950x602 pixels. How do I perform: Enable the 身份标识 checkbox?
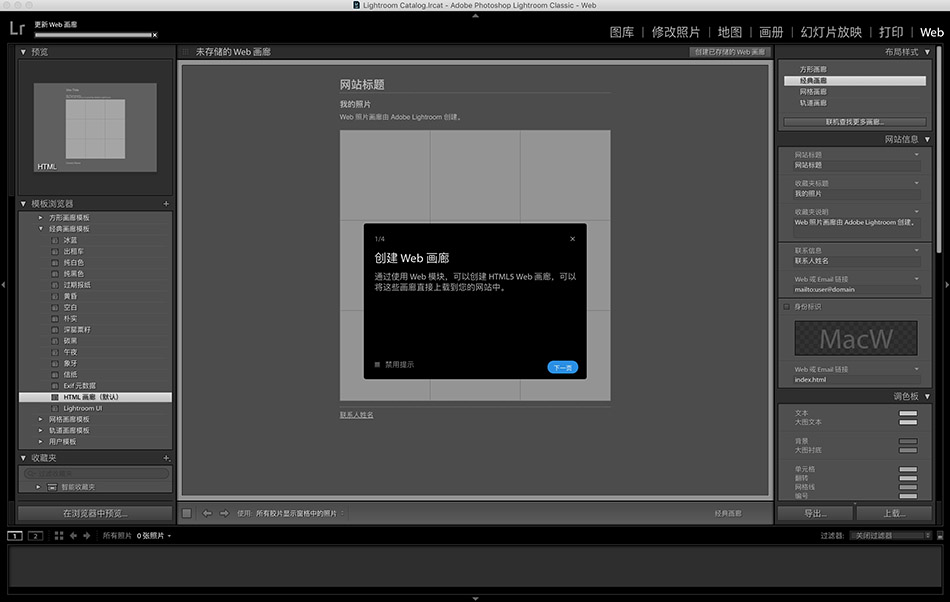click(786, 307)
